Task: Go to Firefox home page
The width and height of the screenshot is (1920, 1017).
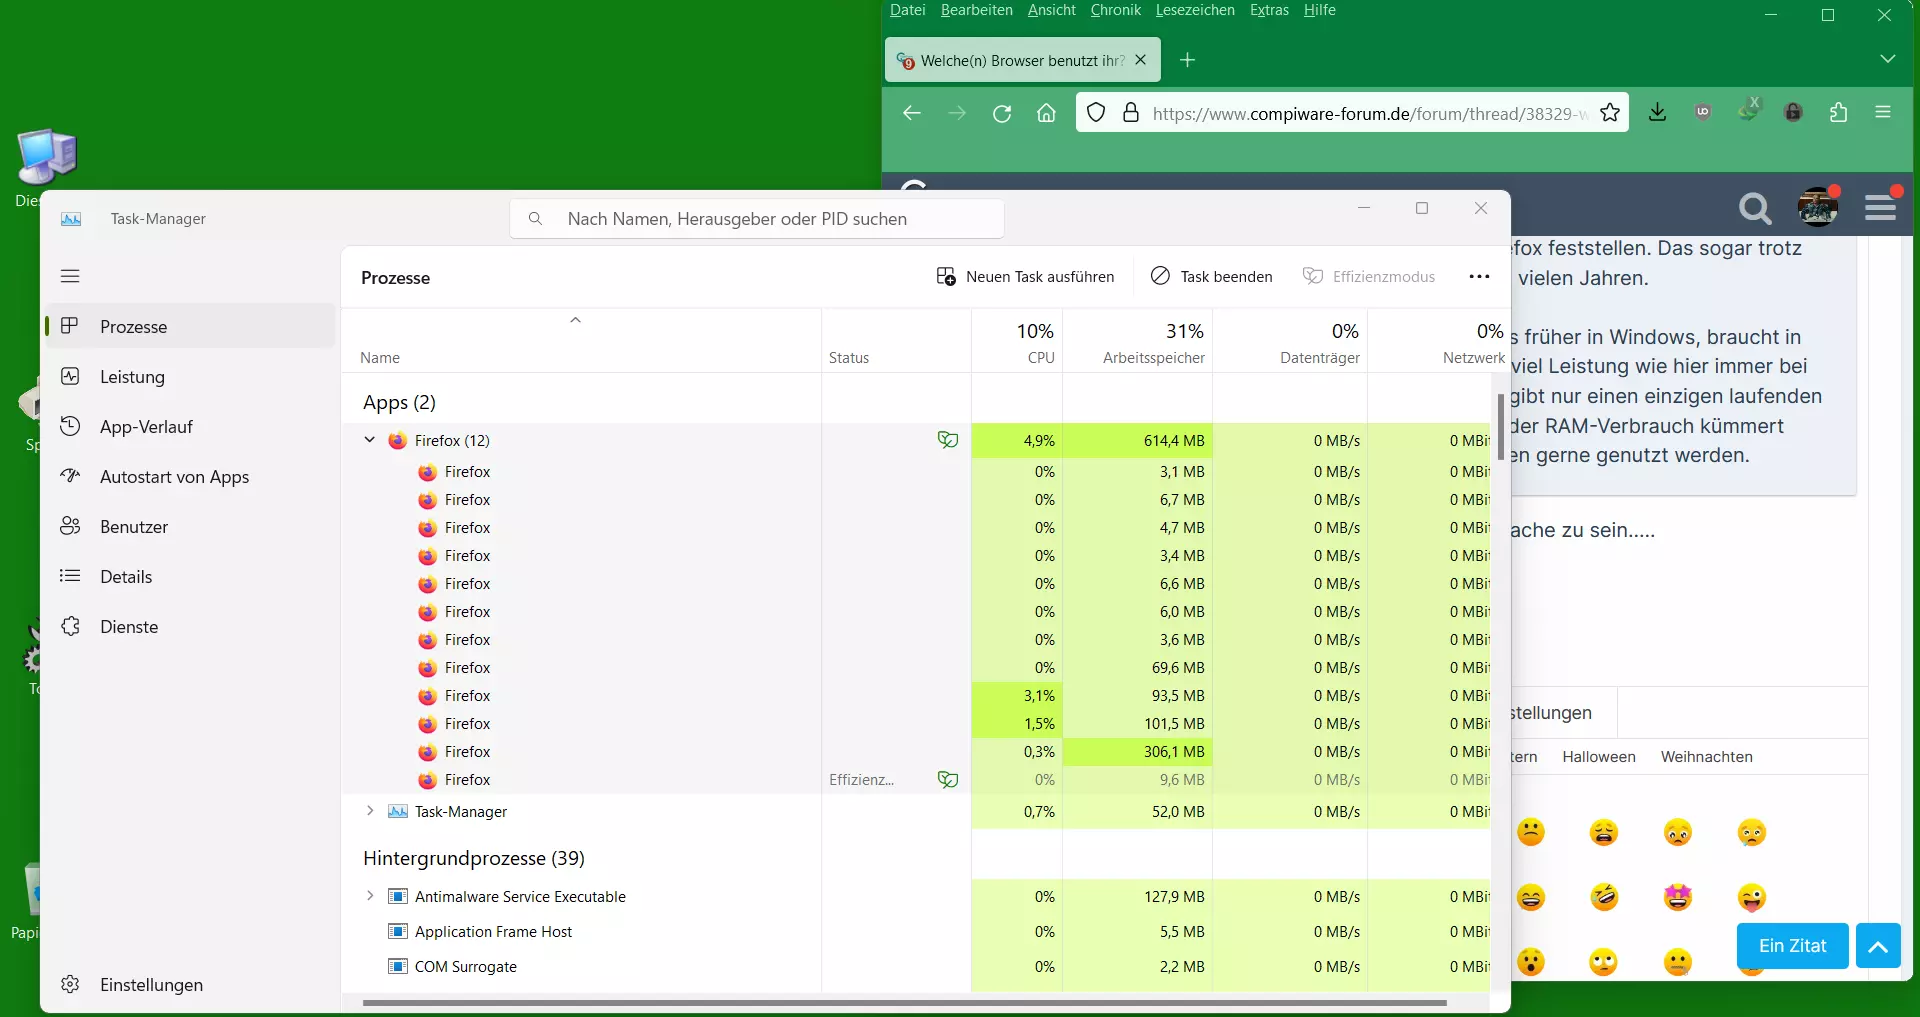Action: coord(1046,113)
